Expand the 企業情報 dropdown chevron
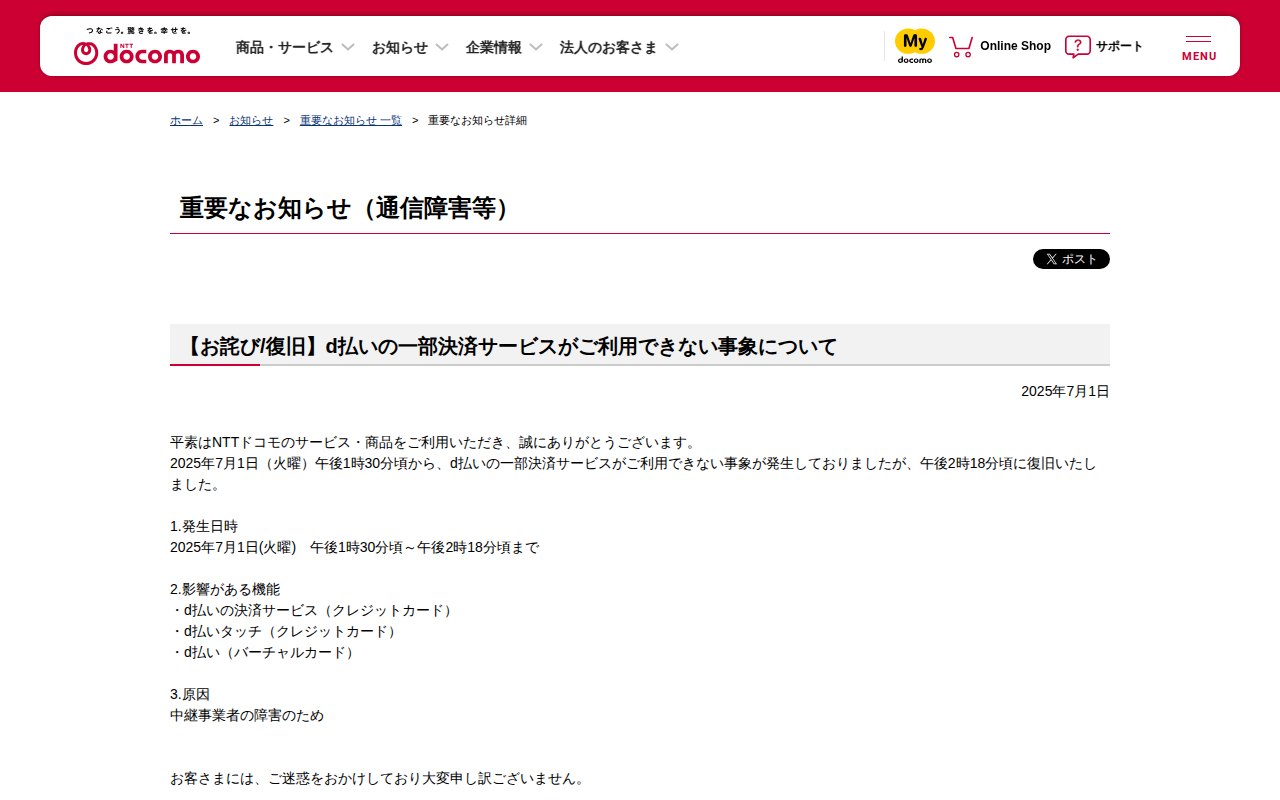Viewport: 1280px width, 800px height. pos(536,47)
